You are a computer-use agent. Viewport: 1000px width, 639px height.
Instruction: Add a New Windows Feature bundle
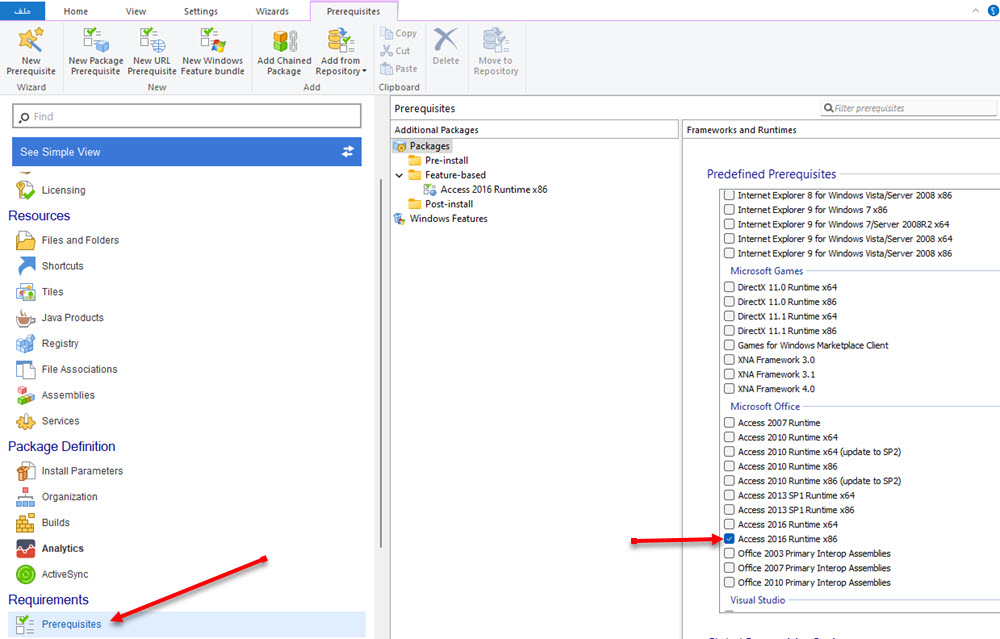click(x=212, y=52)
